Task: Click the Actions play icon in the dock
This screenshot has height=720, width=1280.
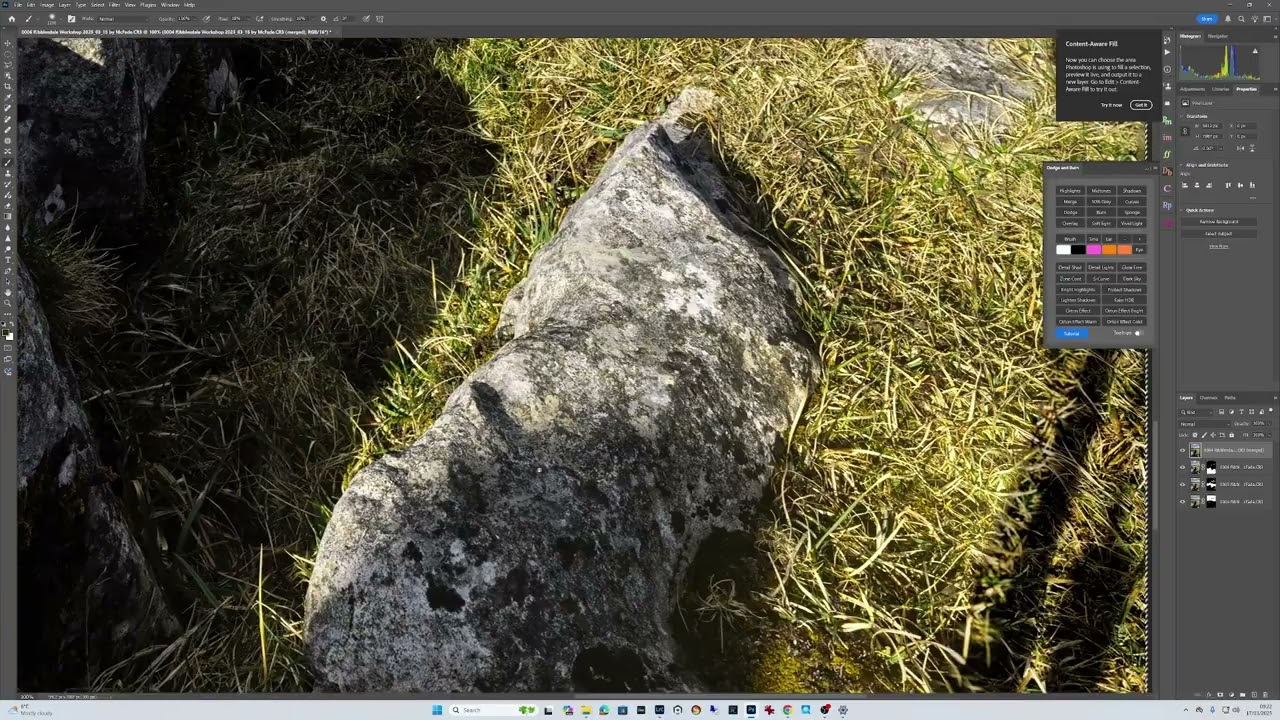Action: tap(1167, 52)
